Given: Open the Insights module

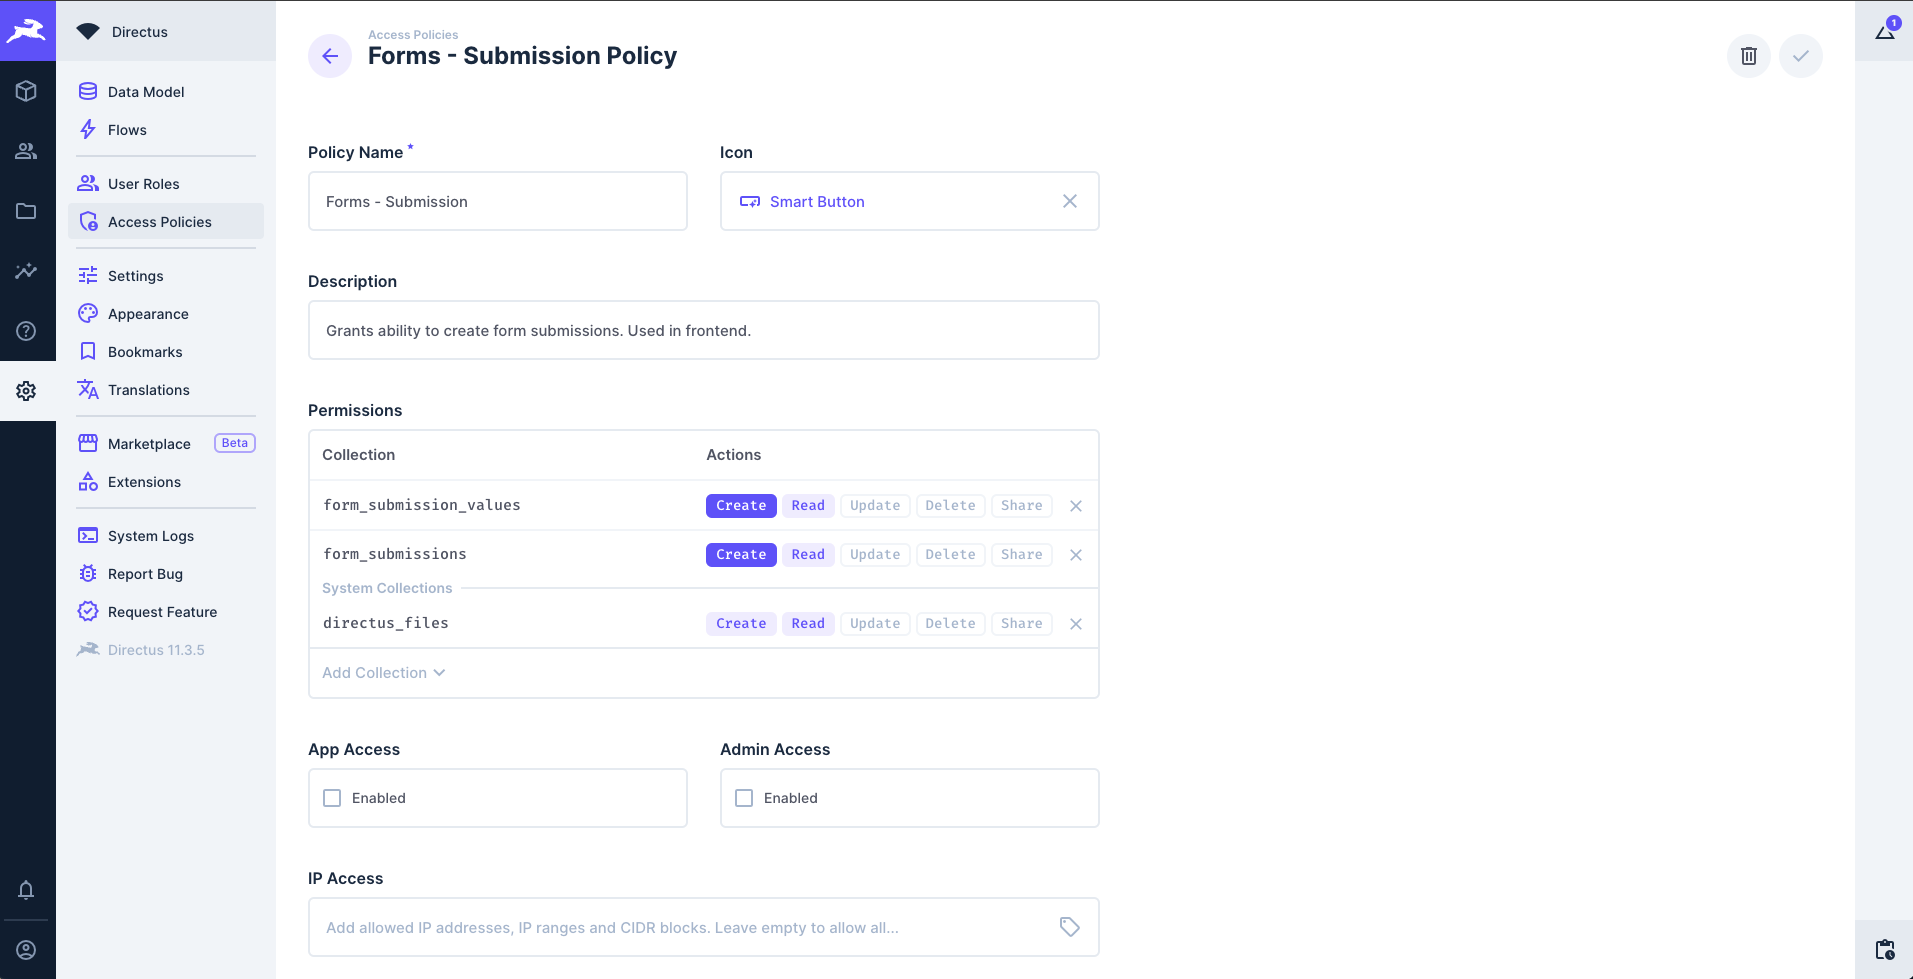Looking at the screenshot, I should 26,271.
